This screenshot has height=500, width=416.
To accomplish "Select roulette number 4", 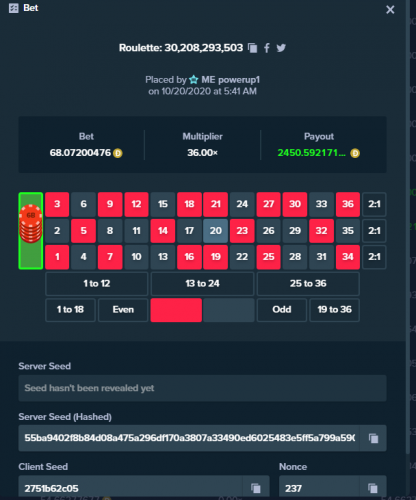I will coord(83,257).
